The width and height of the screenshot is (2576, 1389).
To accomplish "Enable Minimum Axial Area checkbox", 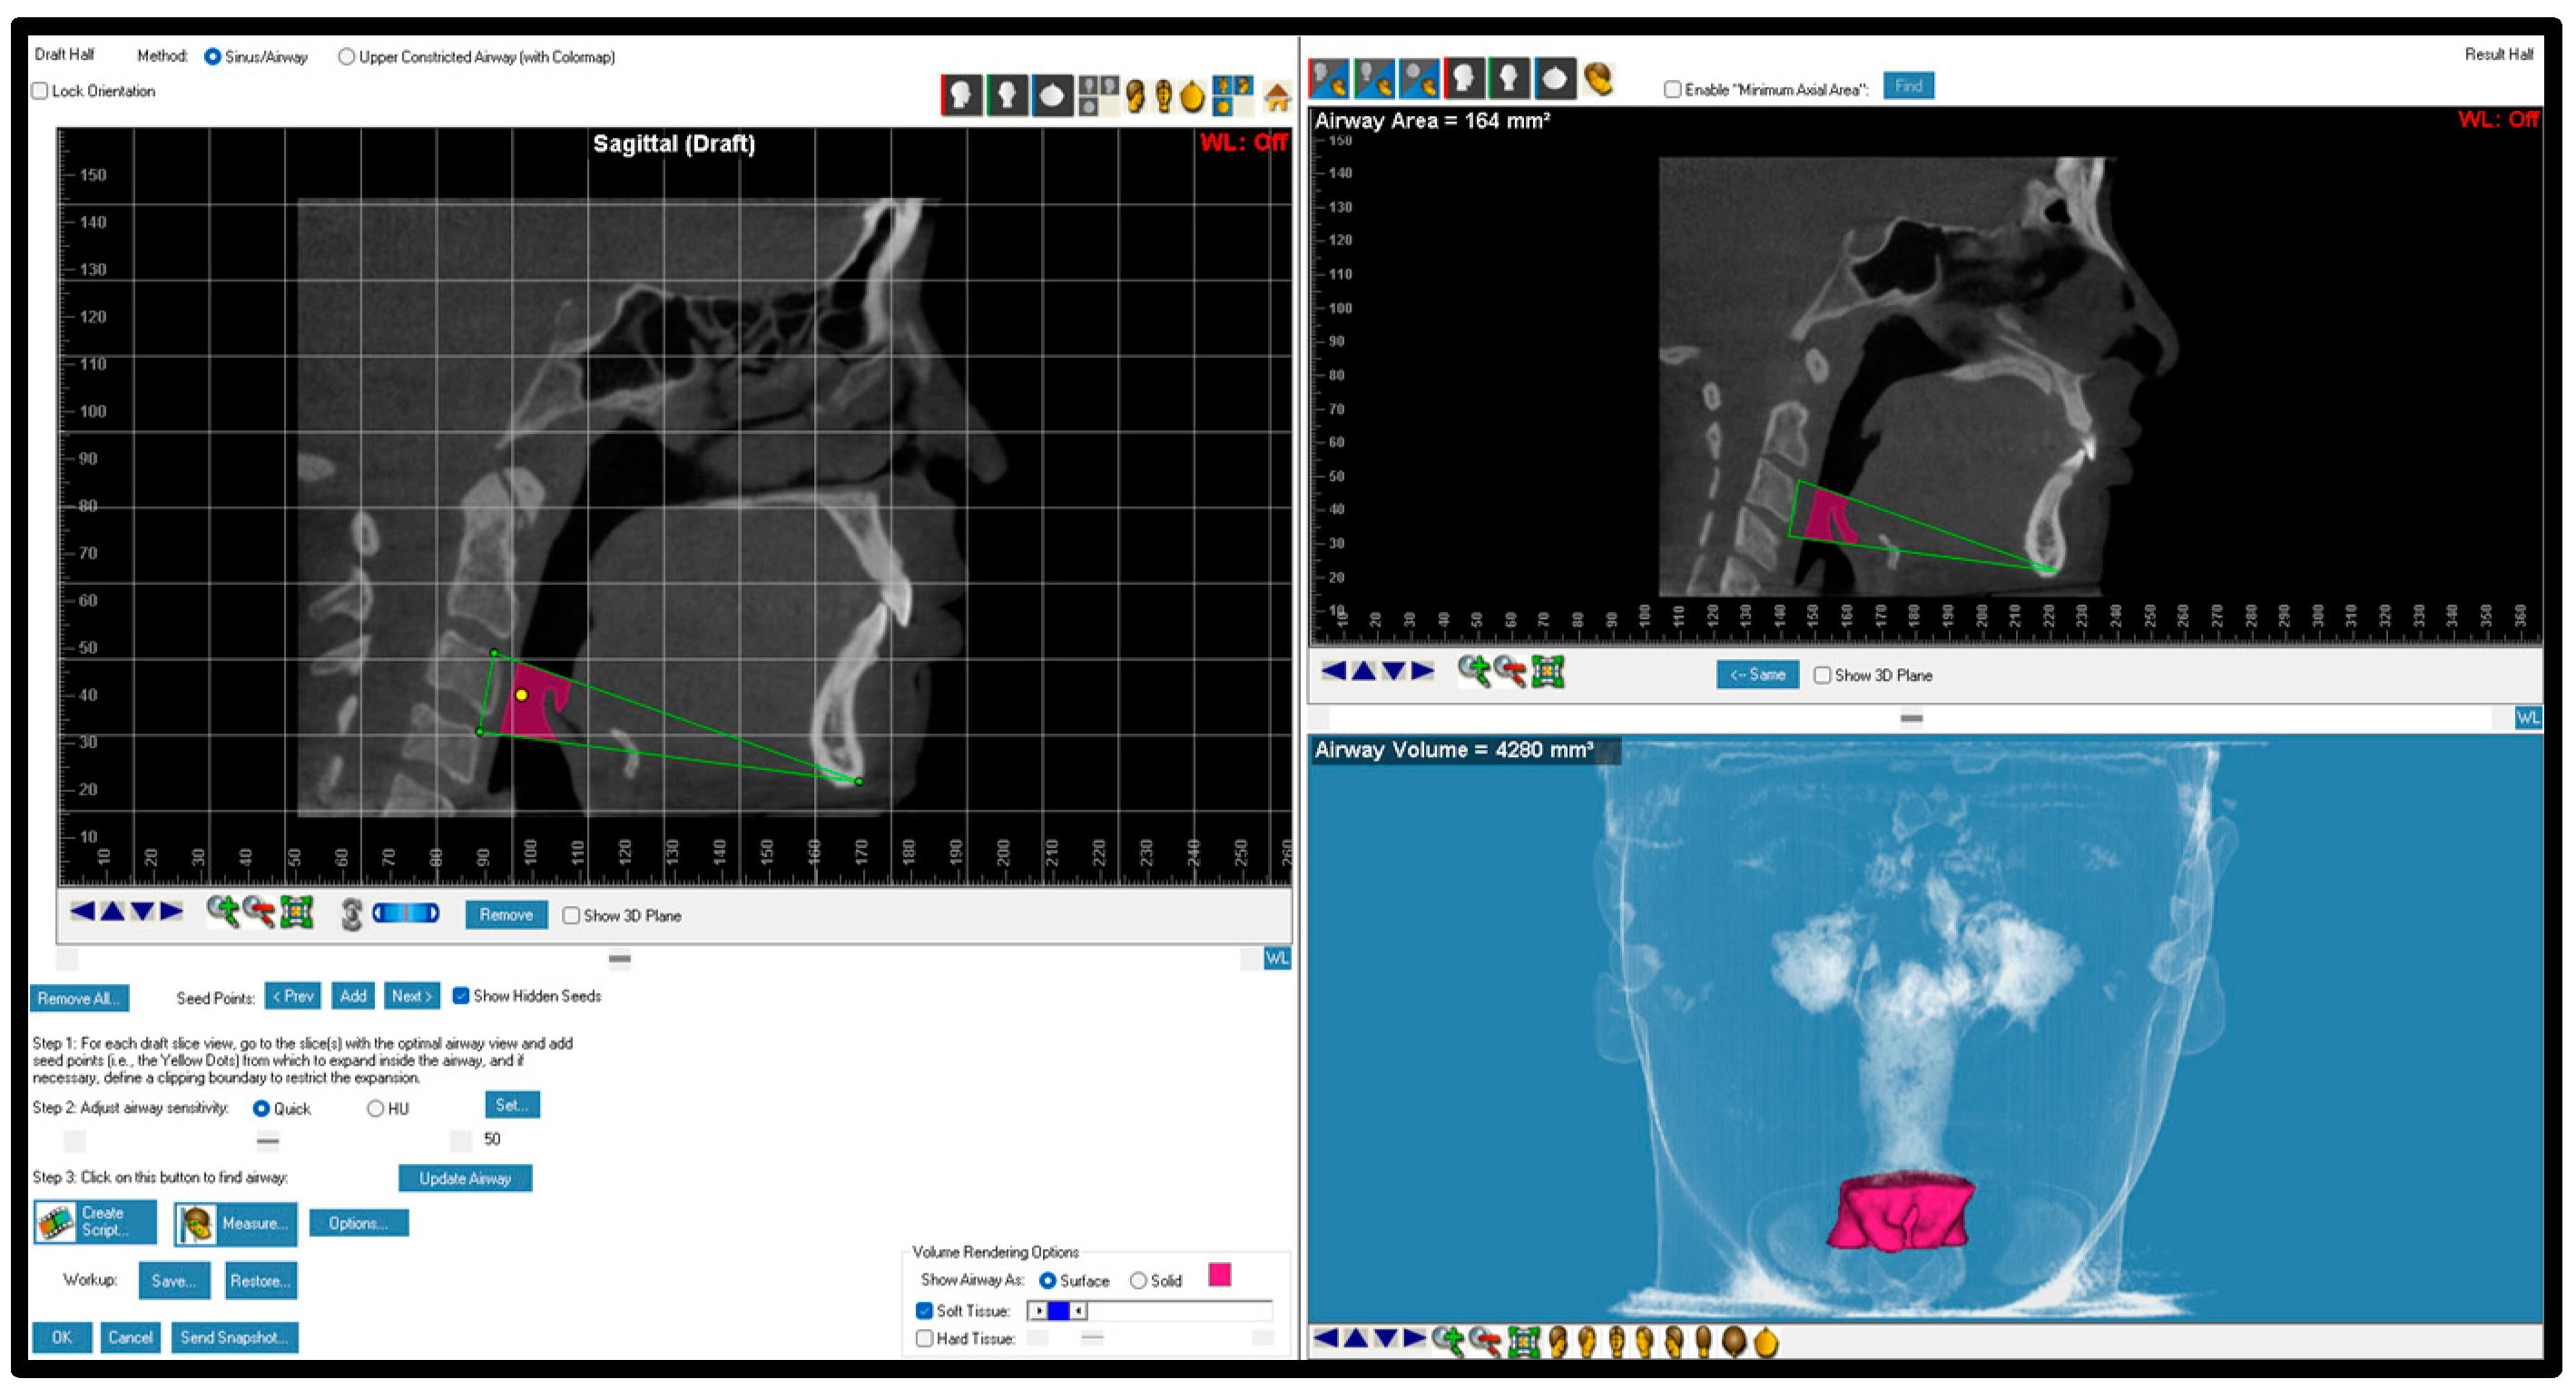I will pos(1672,89).
